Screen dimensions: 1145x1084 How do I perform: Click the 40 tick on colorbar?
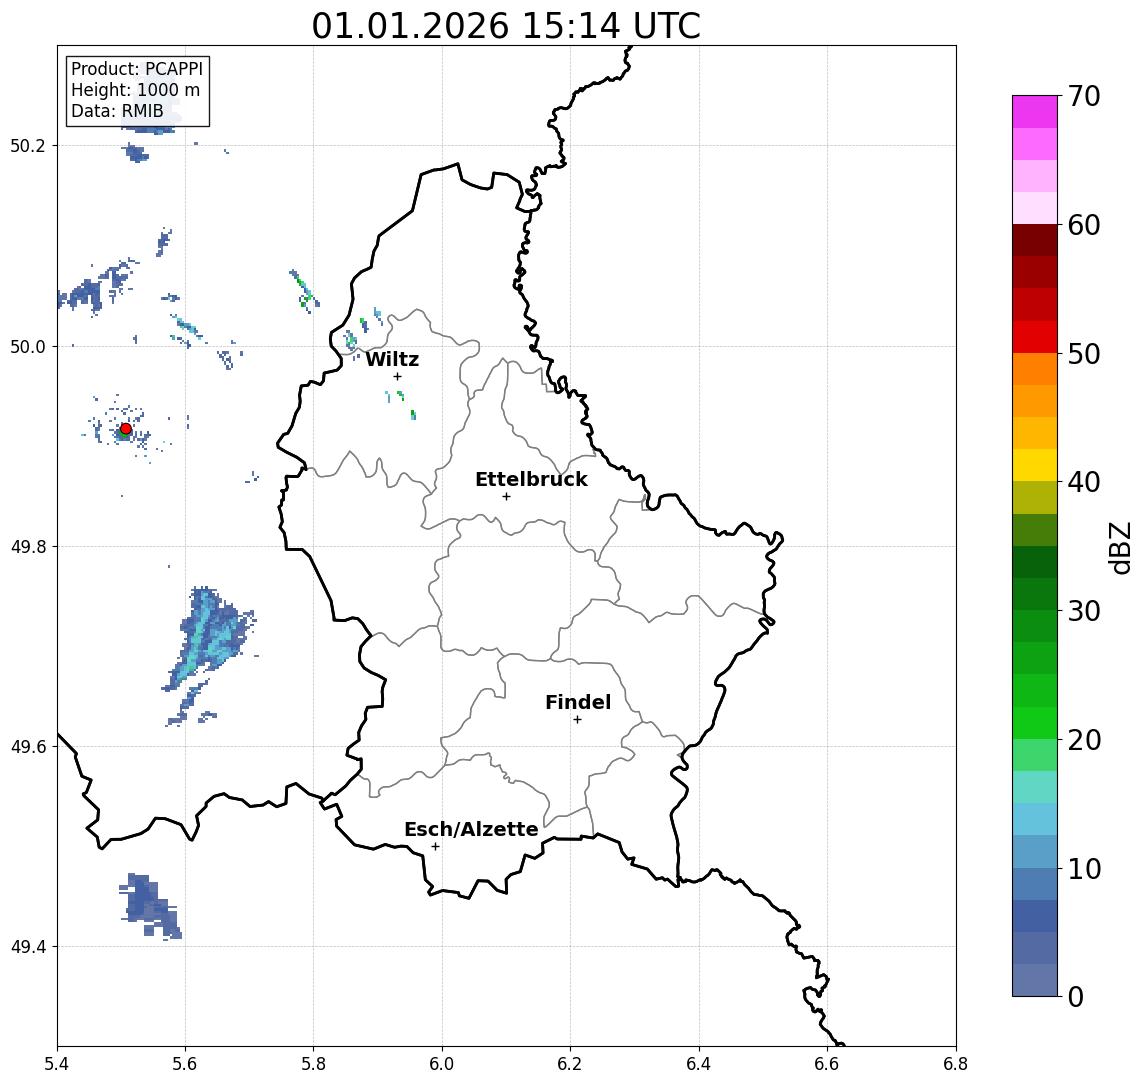1084,482
